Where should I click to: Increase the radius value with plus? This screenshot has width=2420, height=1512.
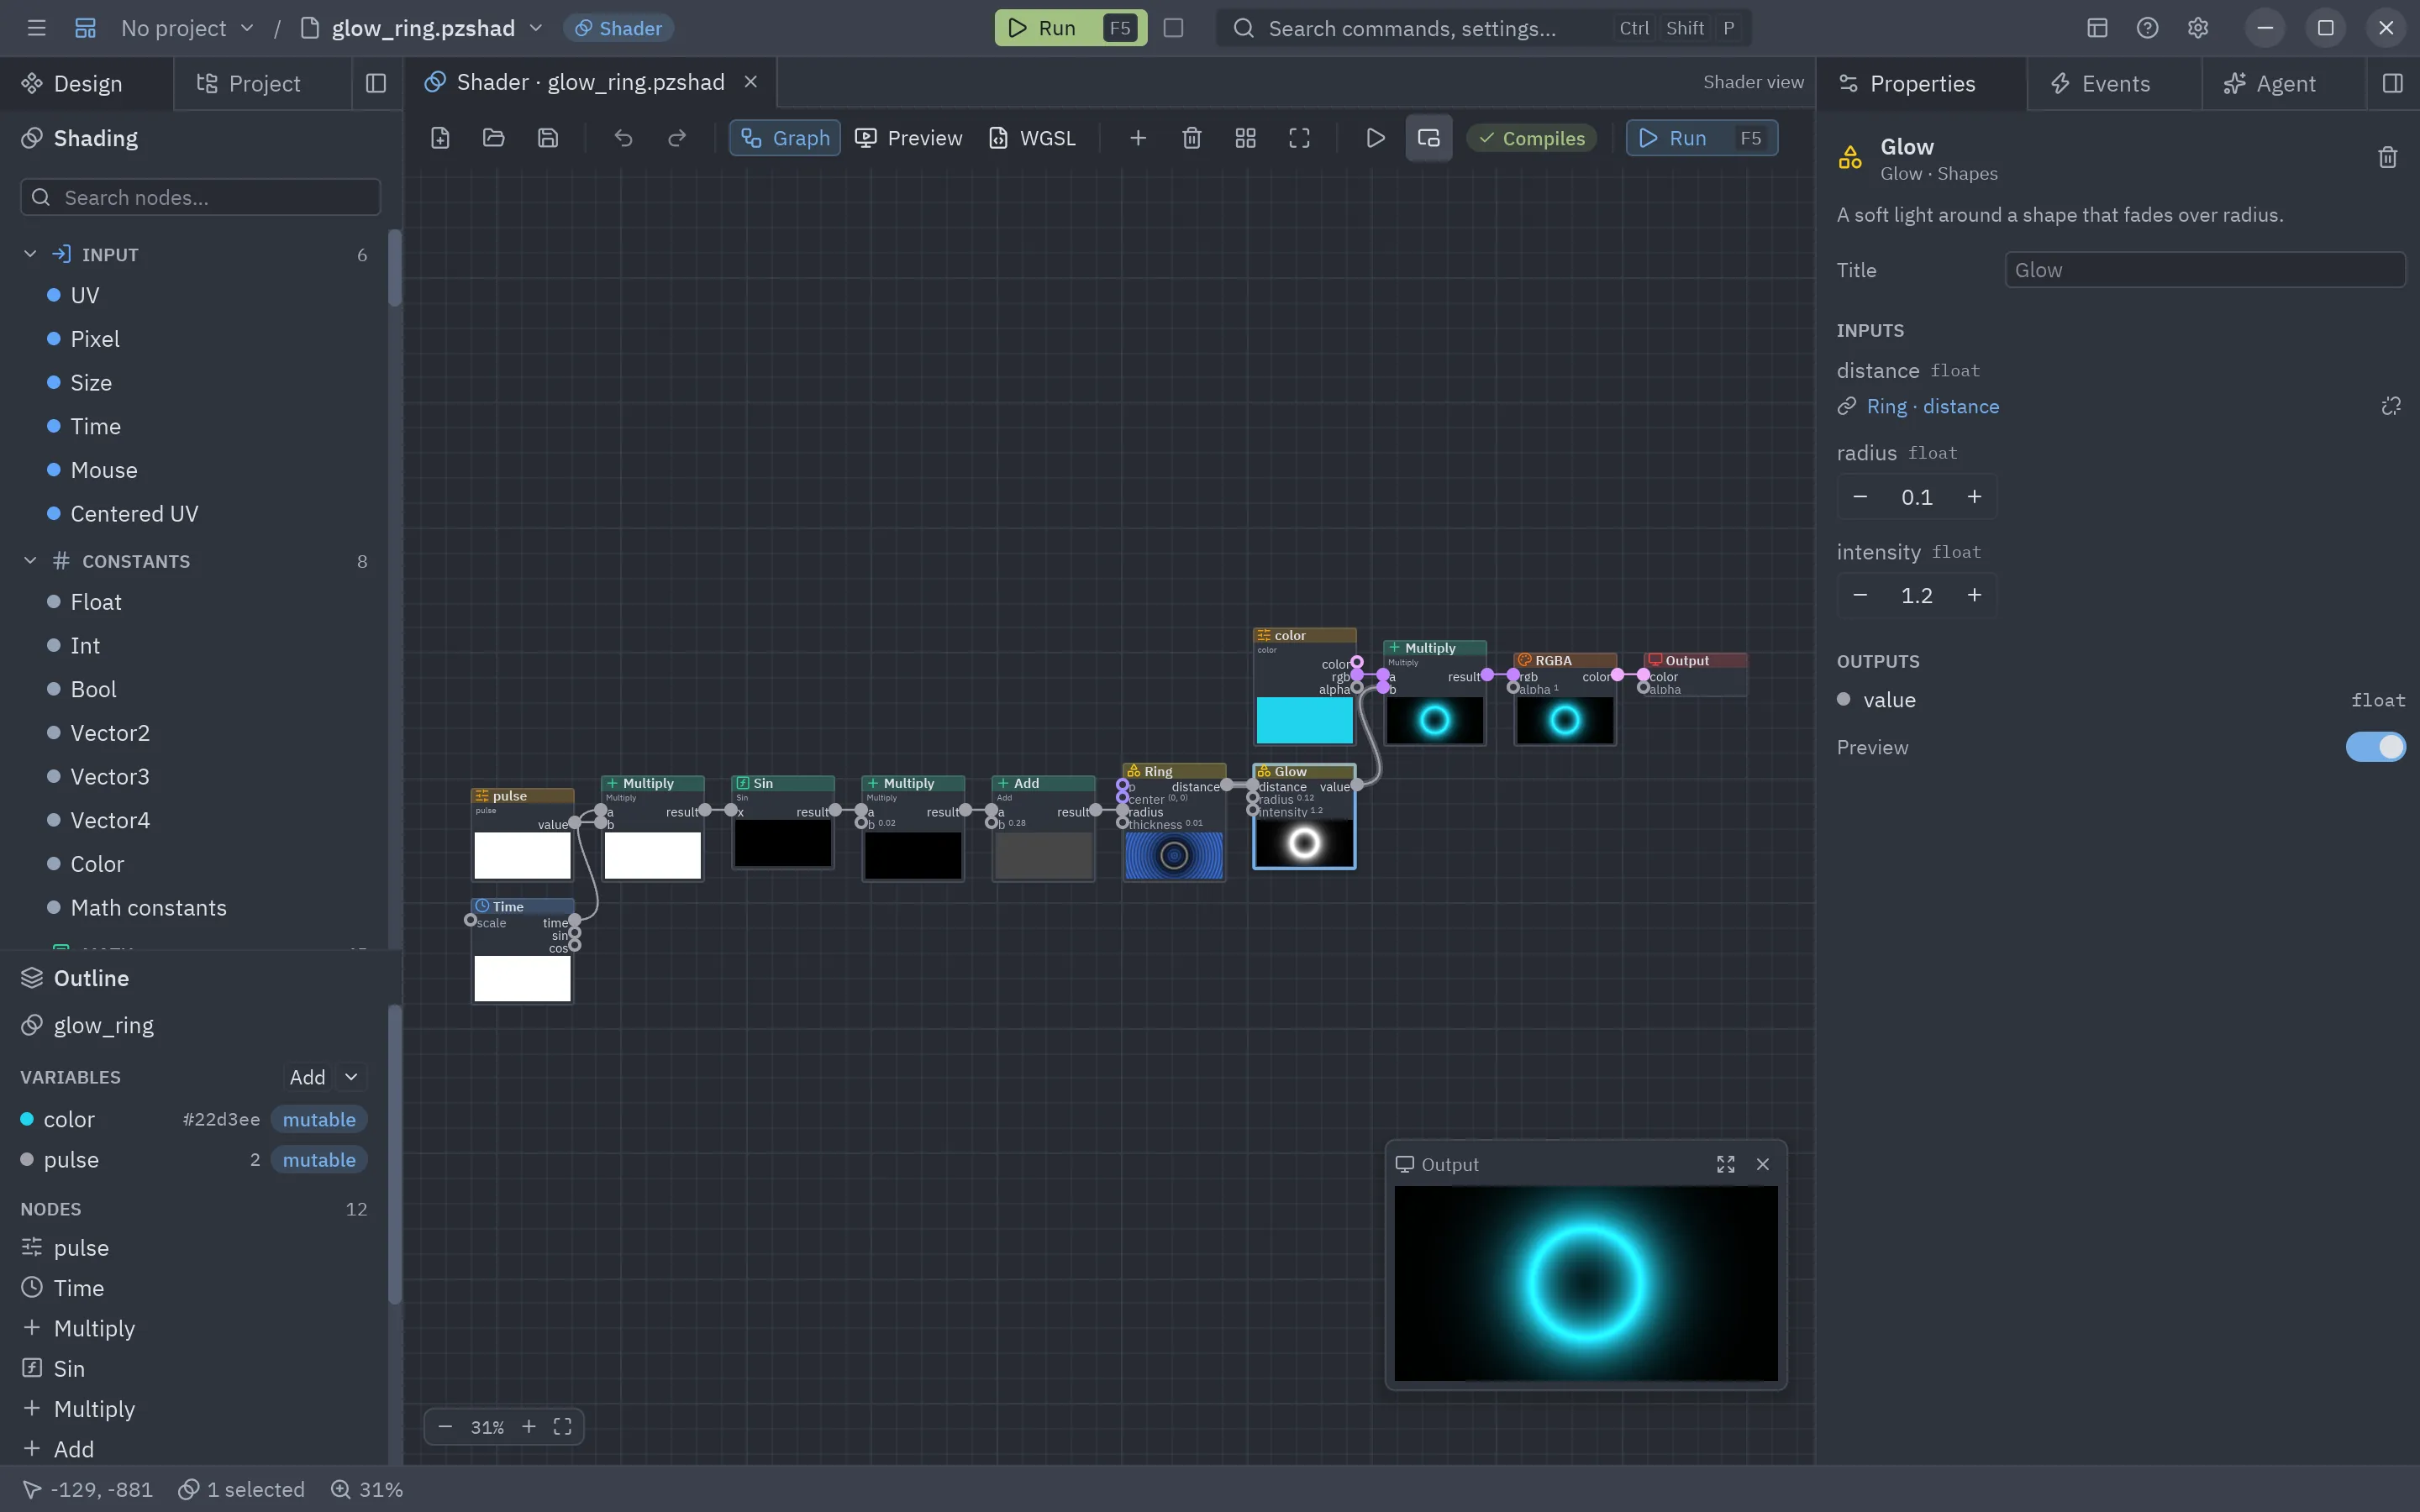tap(1974, 497)
